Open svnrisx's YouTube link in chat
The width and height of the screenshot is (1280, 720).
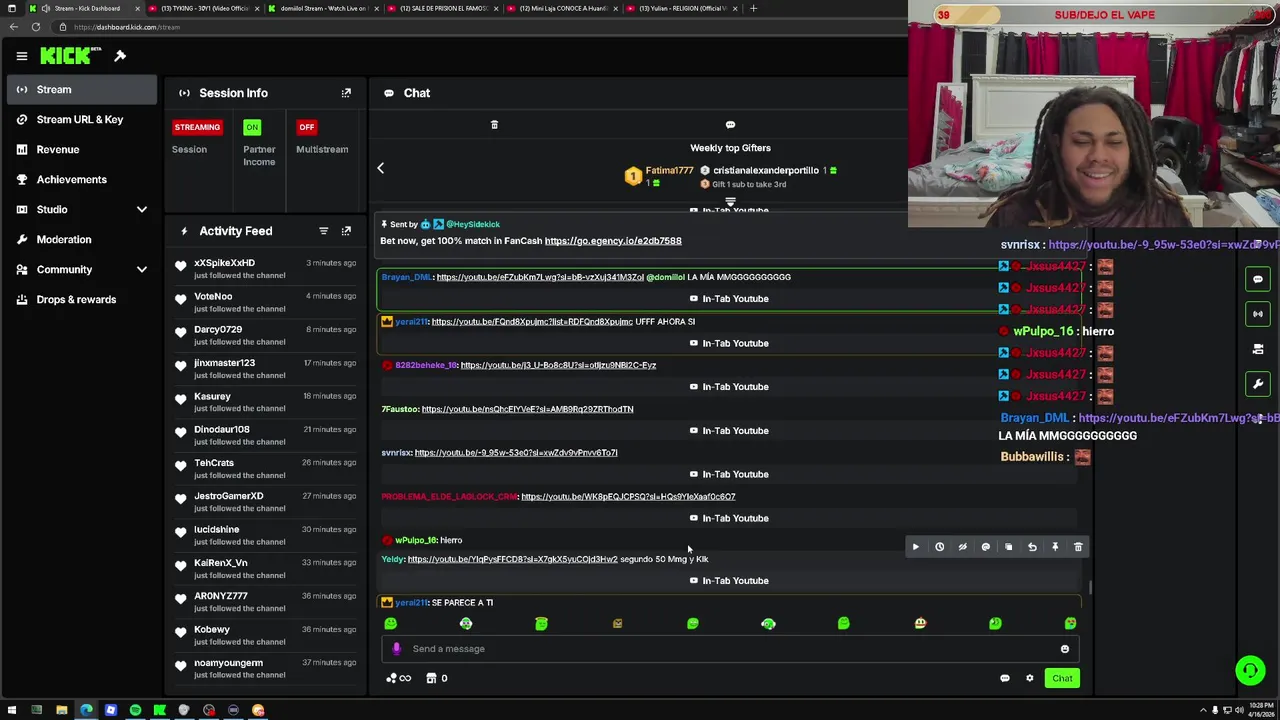pos(516,453)
